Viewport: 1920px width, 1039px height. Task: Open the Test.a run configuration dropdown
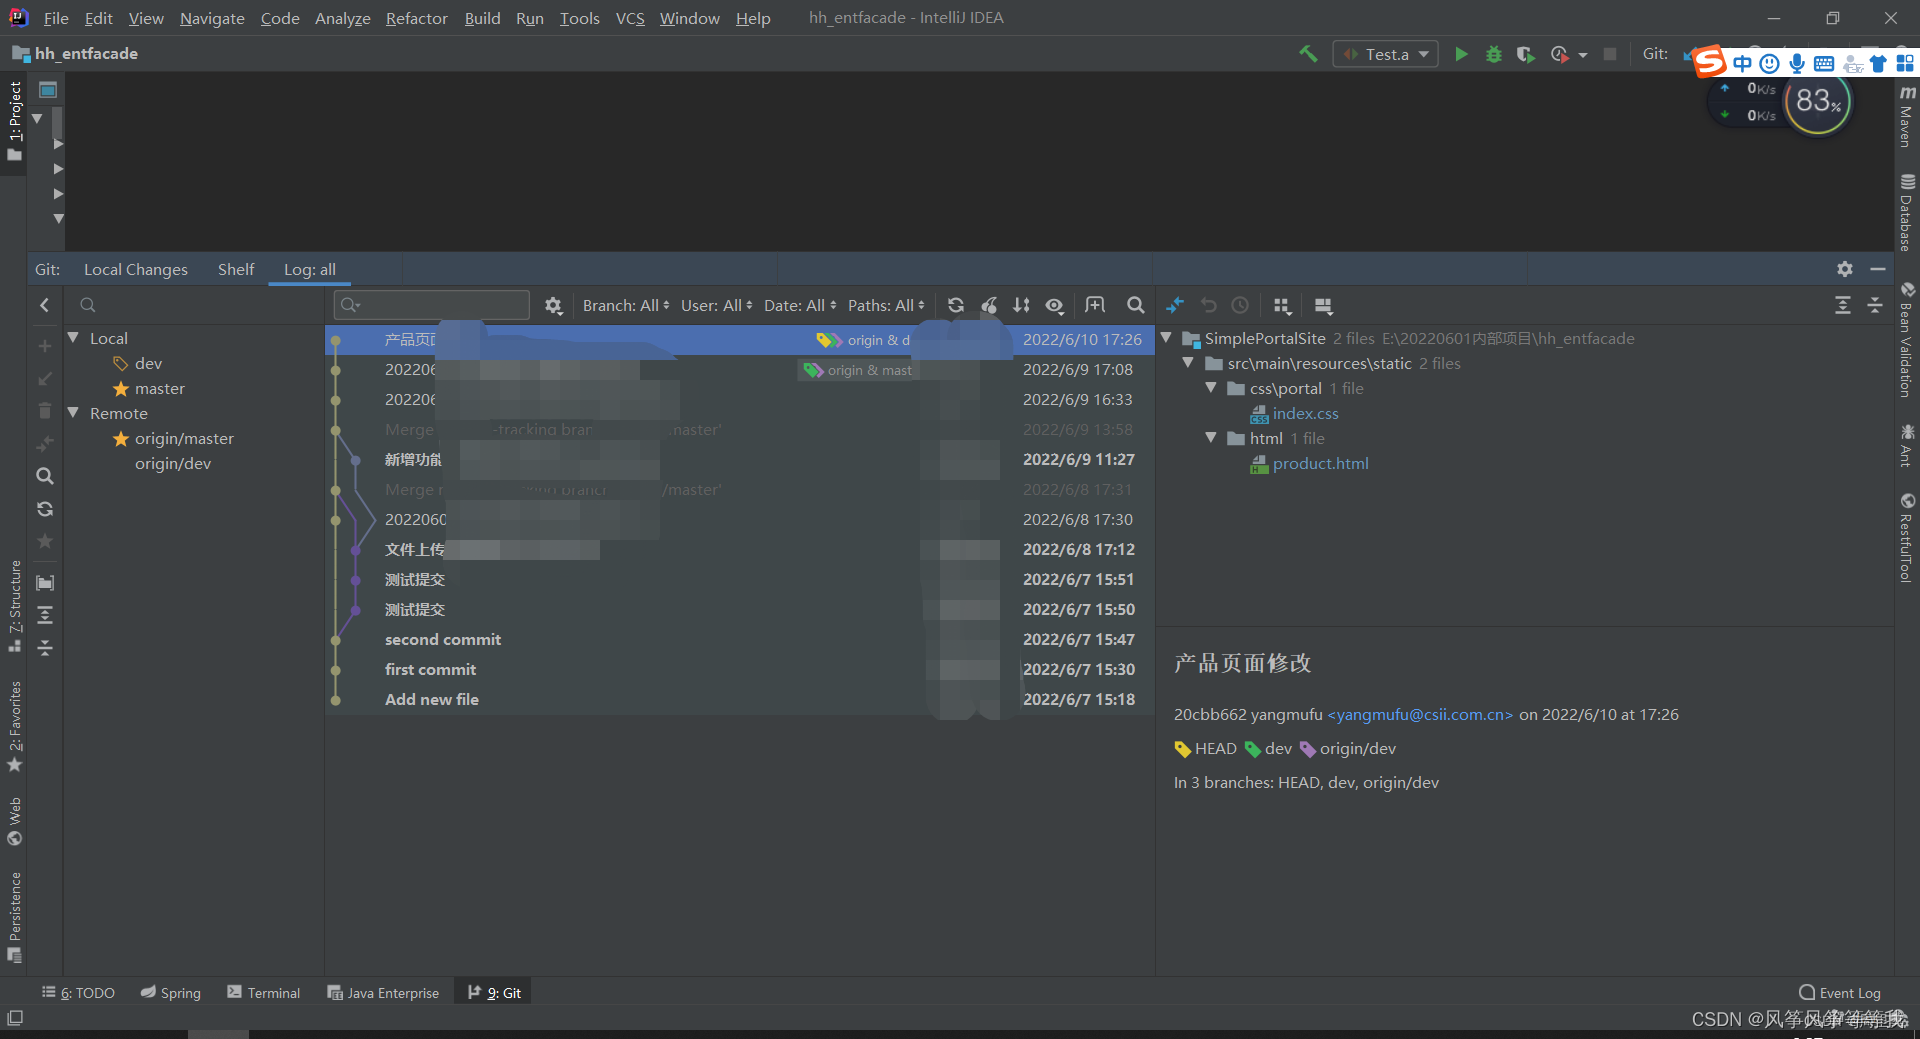(x=1386, y=54)
